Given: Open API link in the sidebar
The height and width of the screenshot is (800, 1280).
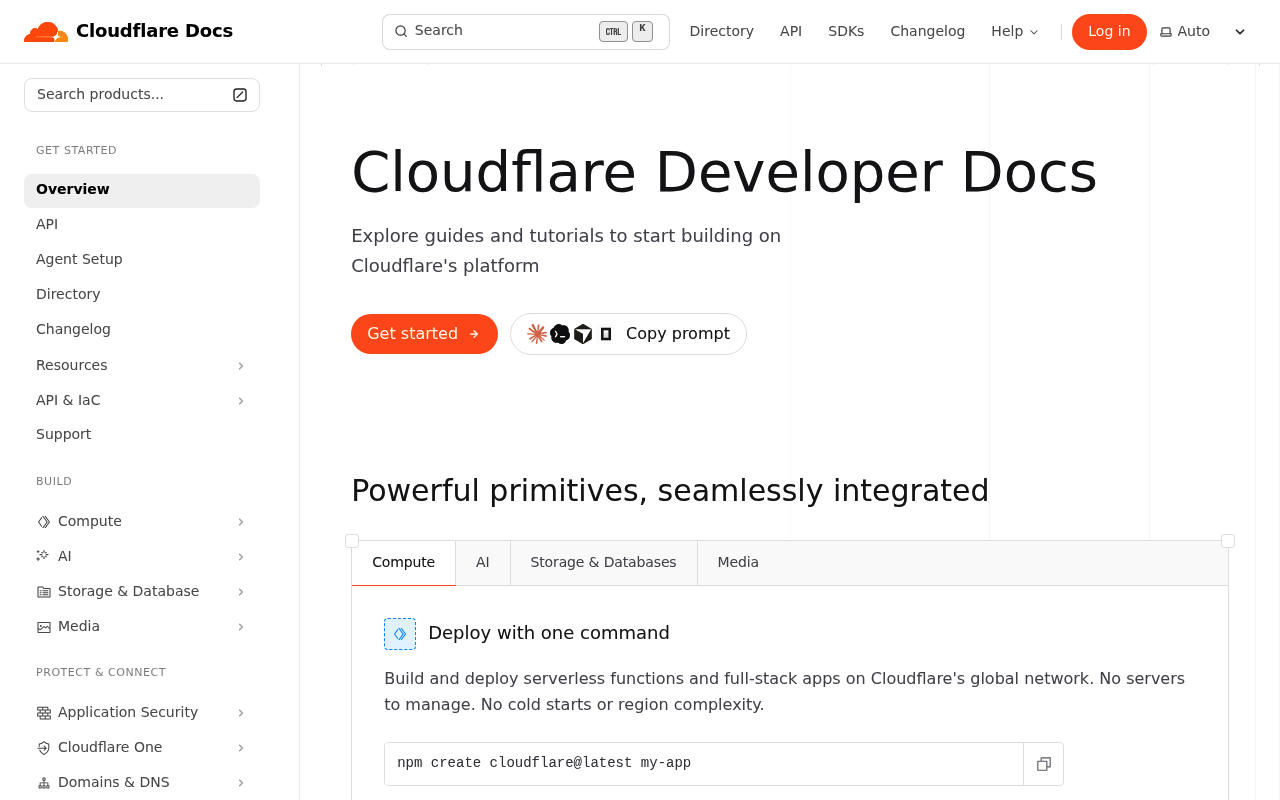Looking at the screenshot, I should 142,225.
